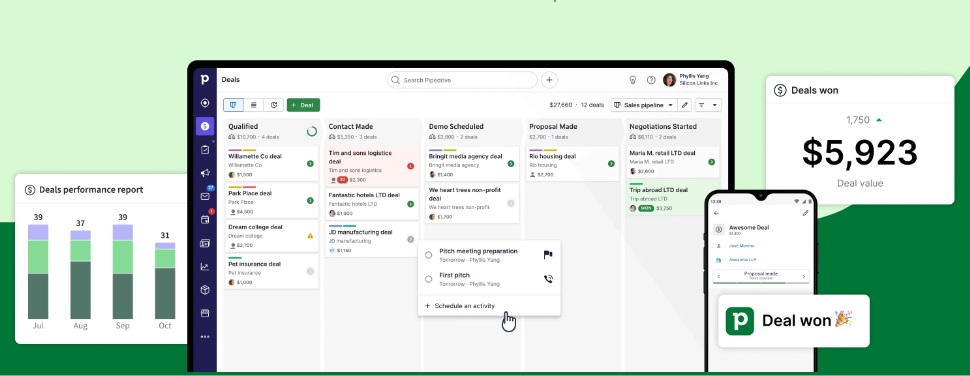
Task: Open the More ellipsis in sidebar
Action: pos(205,336)
